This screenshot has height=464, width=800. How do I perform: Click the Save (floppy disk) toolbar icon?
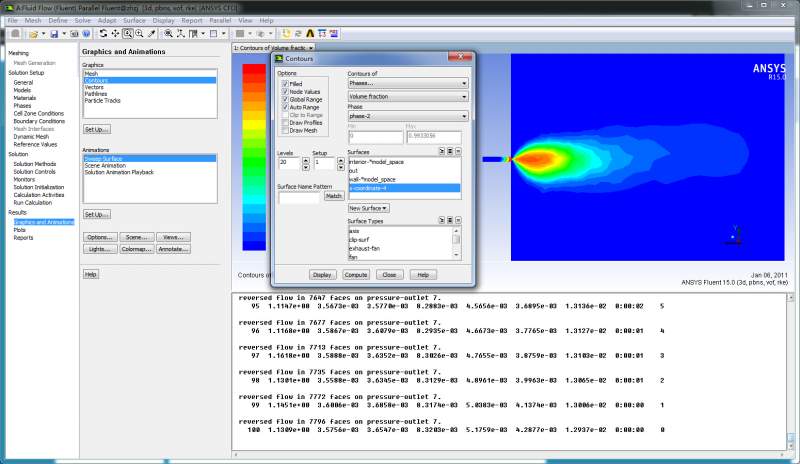[53, 34]
